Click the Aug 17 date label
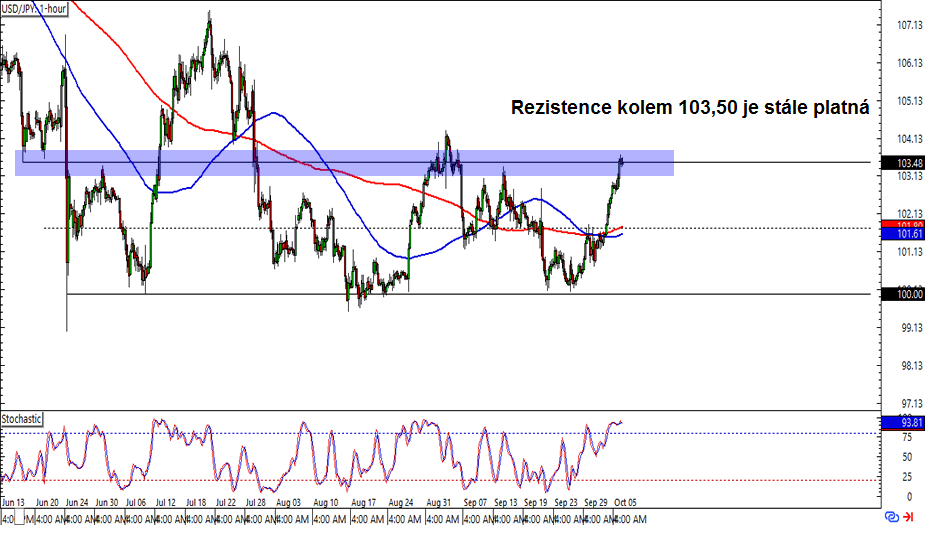 (x=363, y=502)
